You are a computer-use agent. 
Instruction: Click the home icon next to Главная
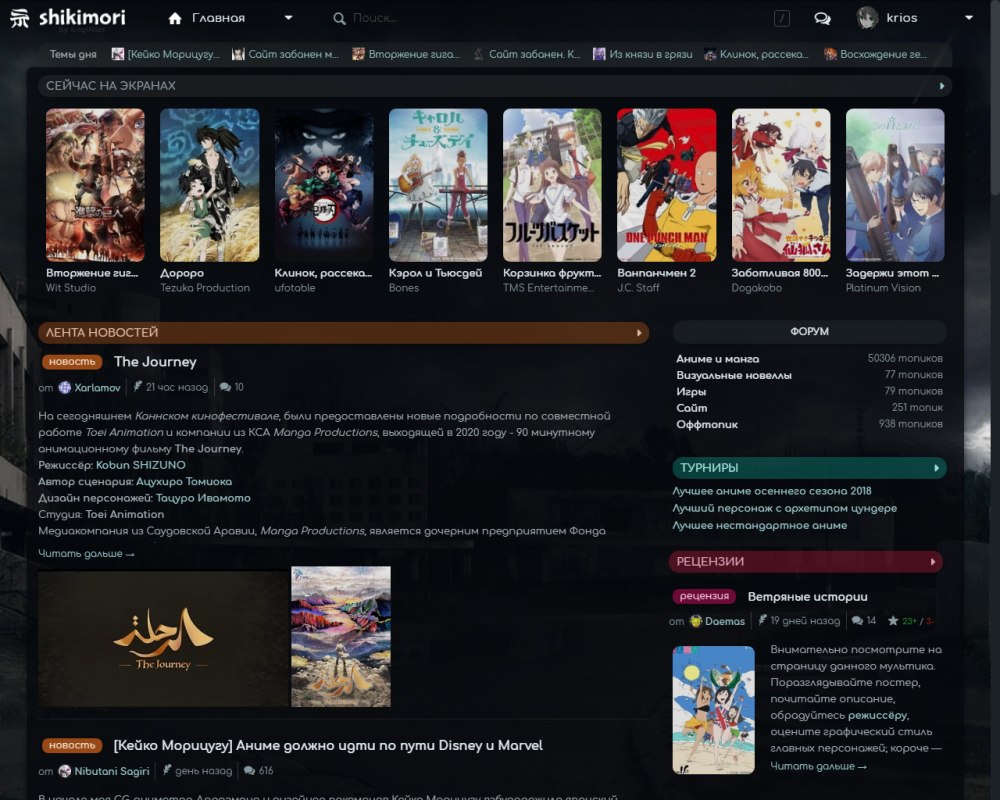click(175, 19)
